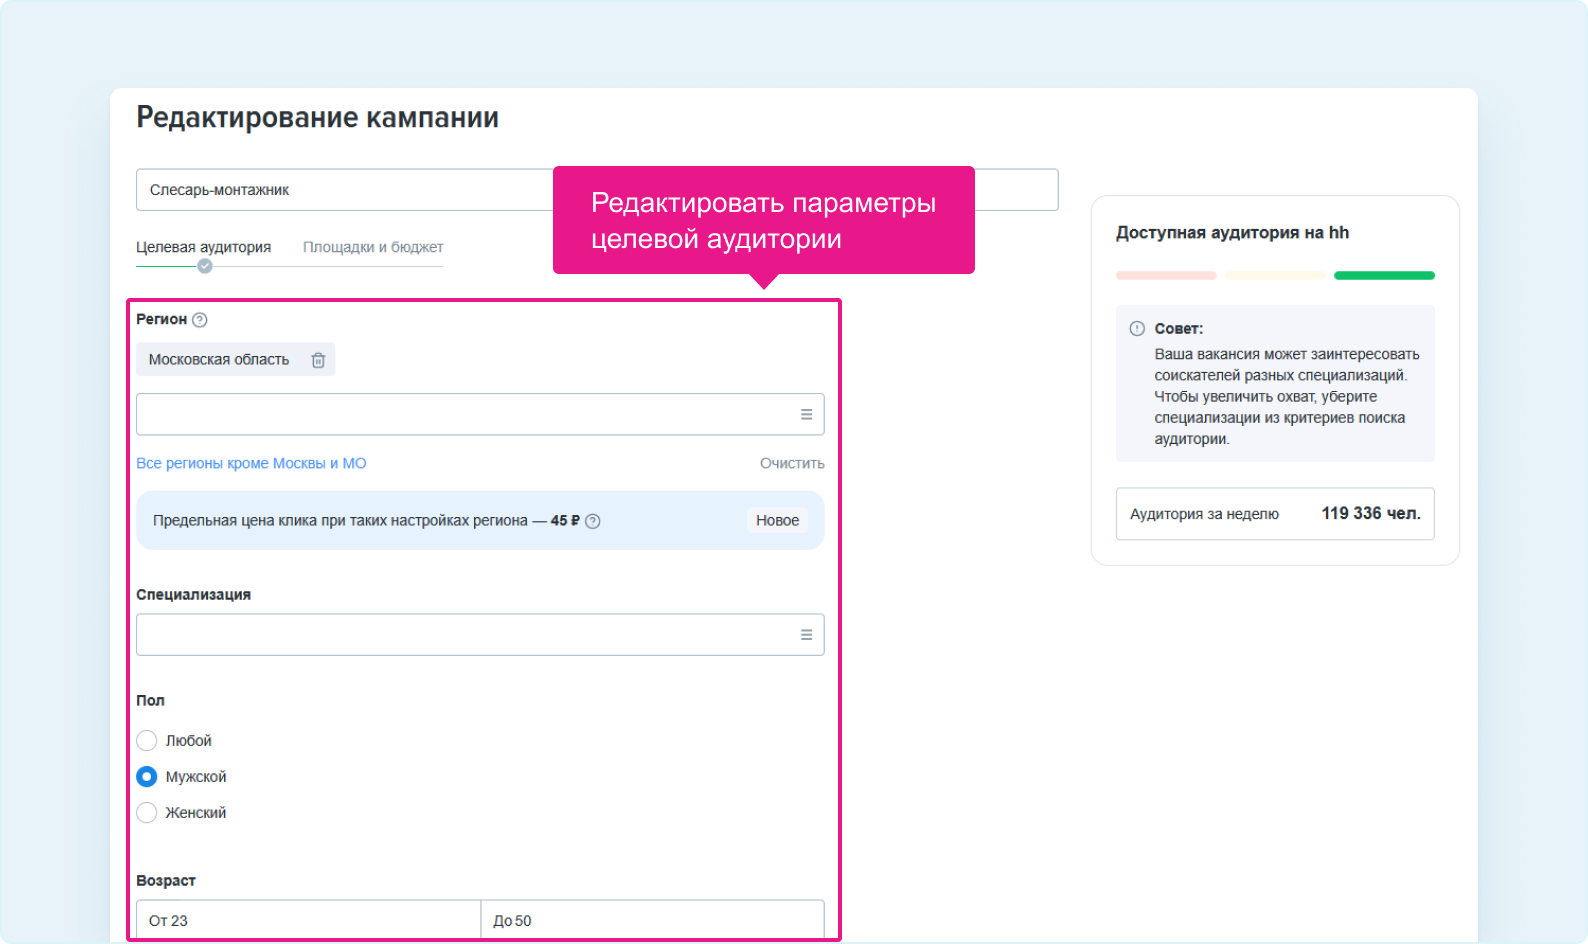Select the Мужской gender radio button
The height and width of the screenshot is (944, 1588).
click(x=147, y=777)
